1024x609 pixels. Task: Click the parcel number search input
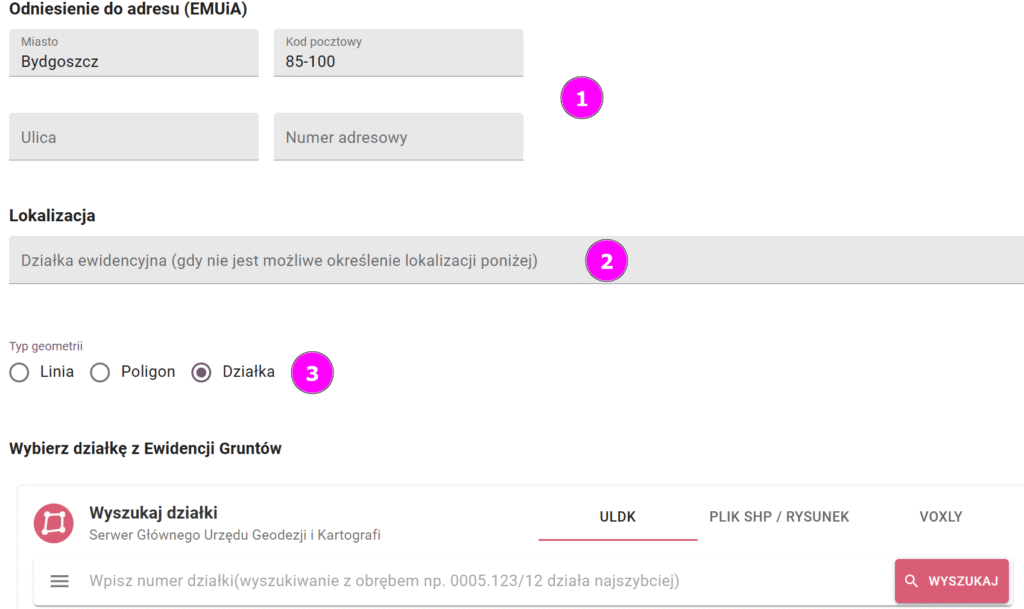coord(483,581)
